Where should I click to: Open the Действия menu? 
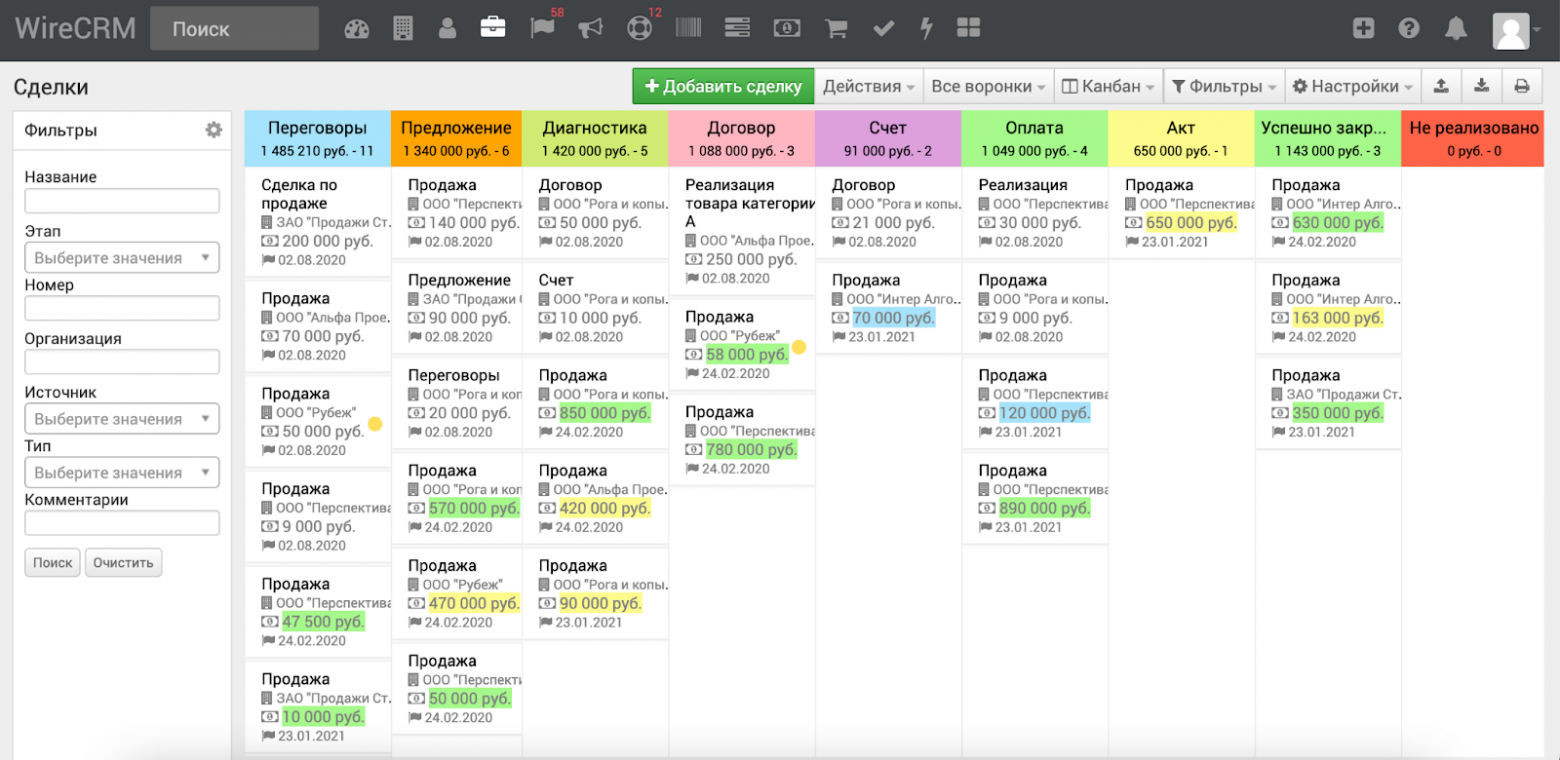pos(868,87)
